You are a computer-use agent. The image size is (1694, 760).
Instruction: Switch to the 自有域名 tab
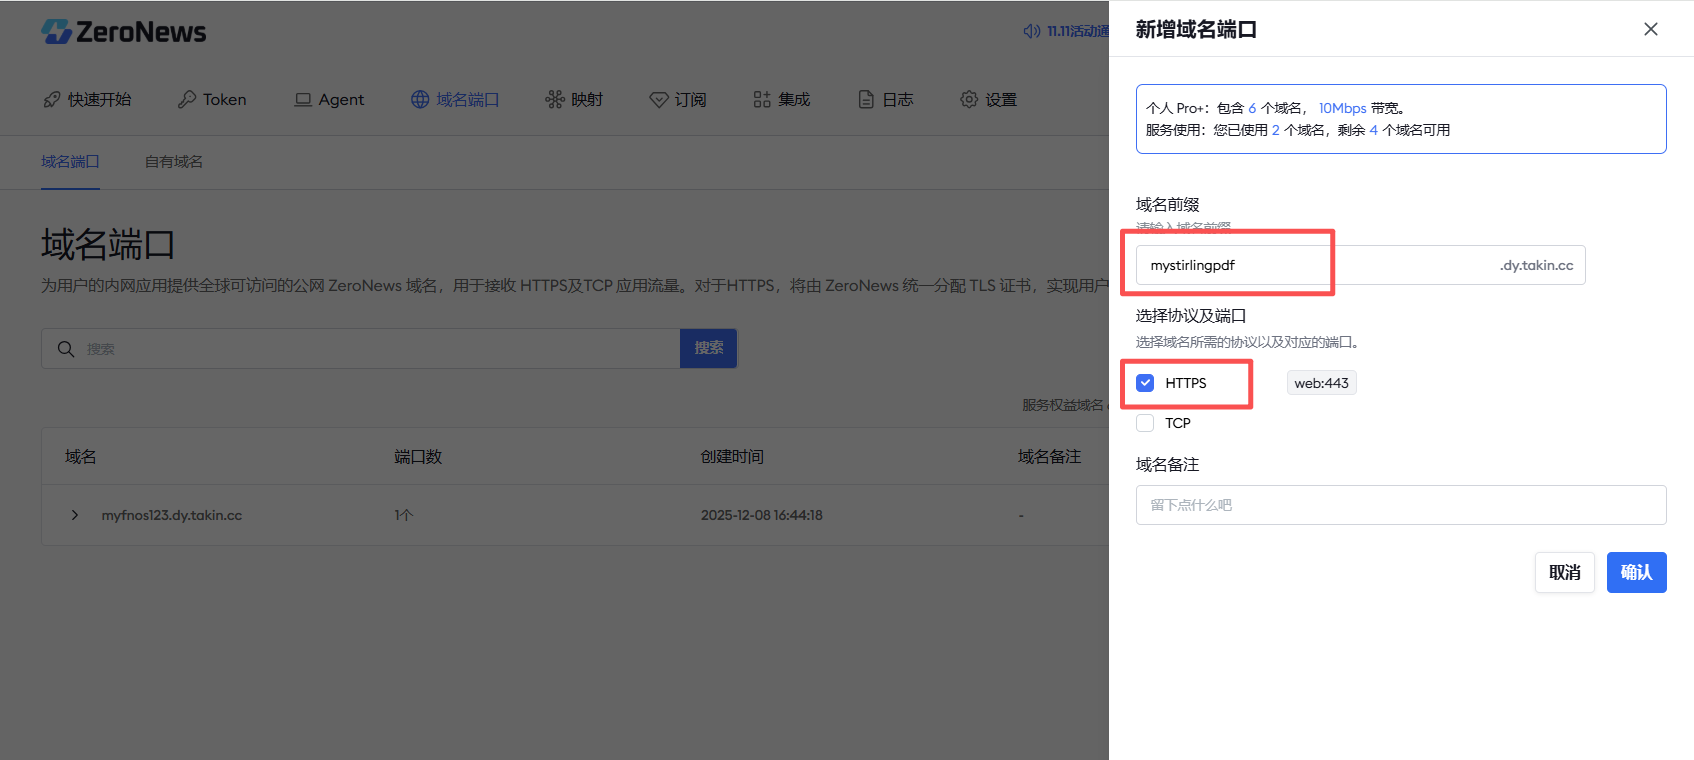click(174, 162)
